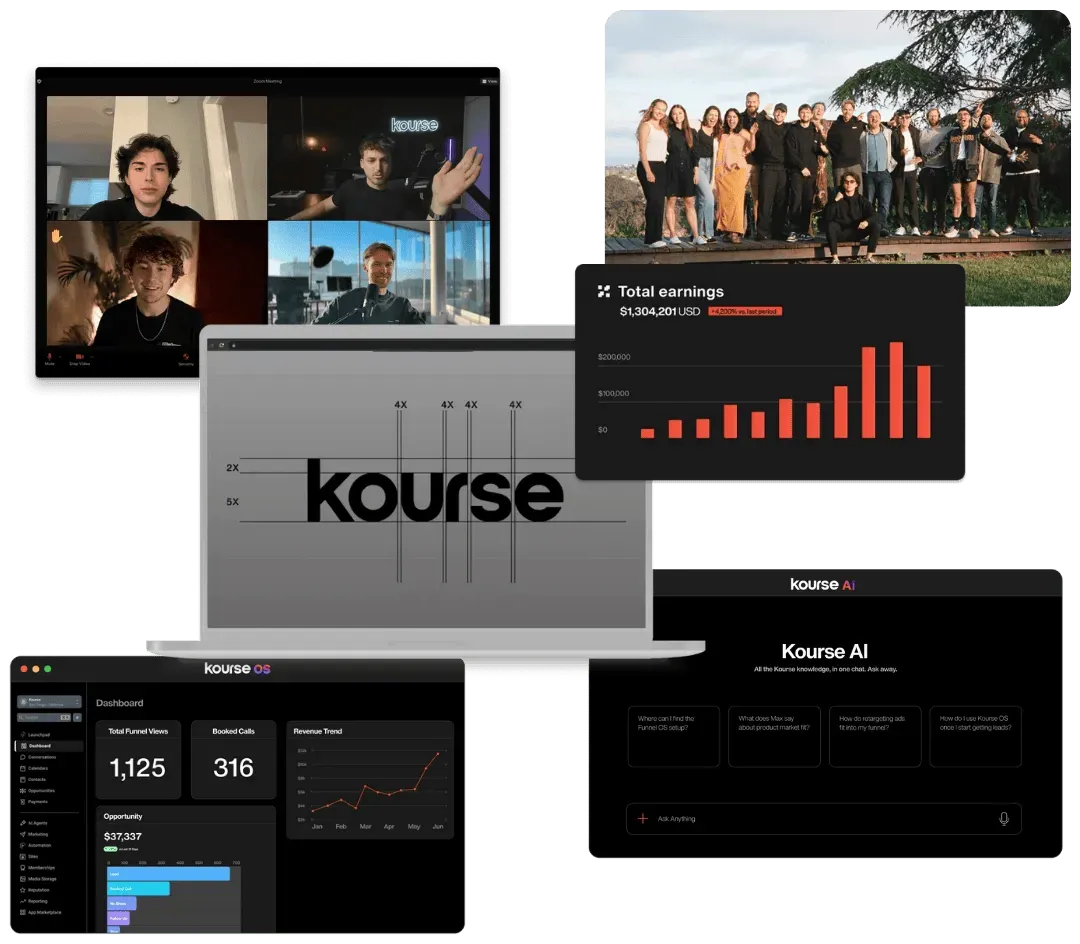Open Opportunities icon in Kourse OS sidebar
The height and width of the screenshot is (944, 1080).
click(23, 790)
